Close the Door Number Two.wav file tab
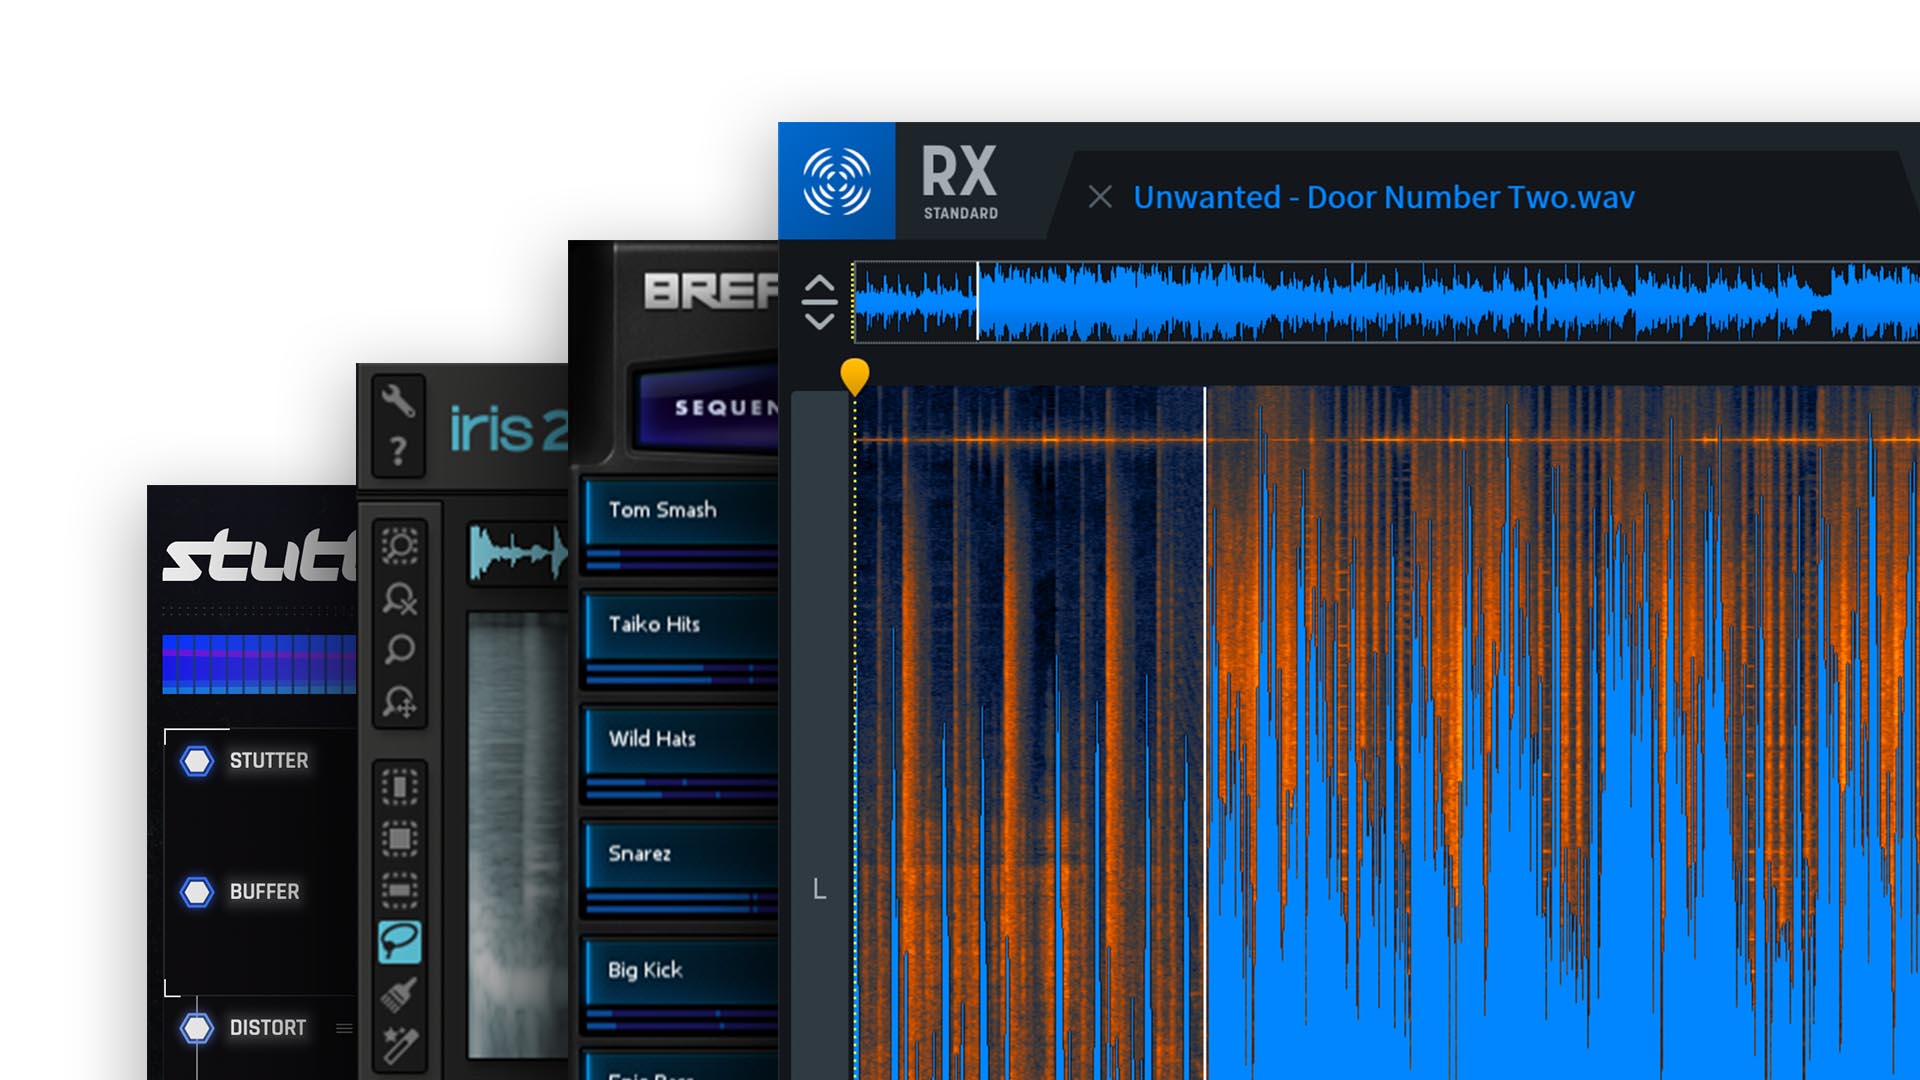 1100,197
